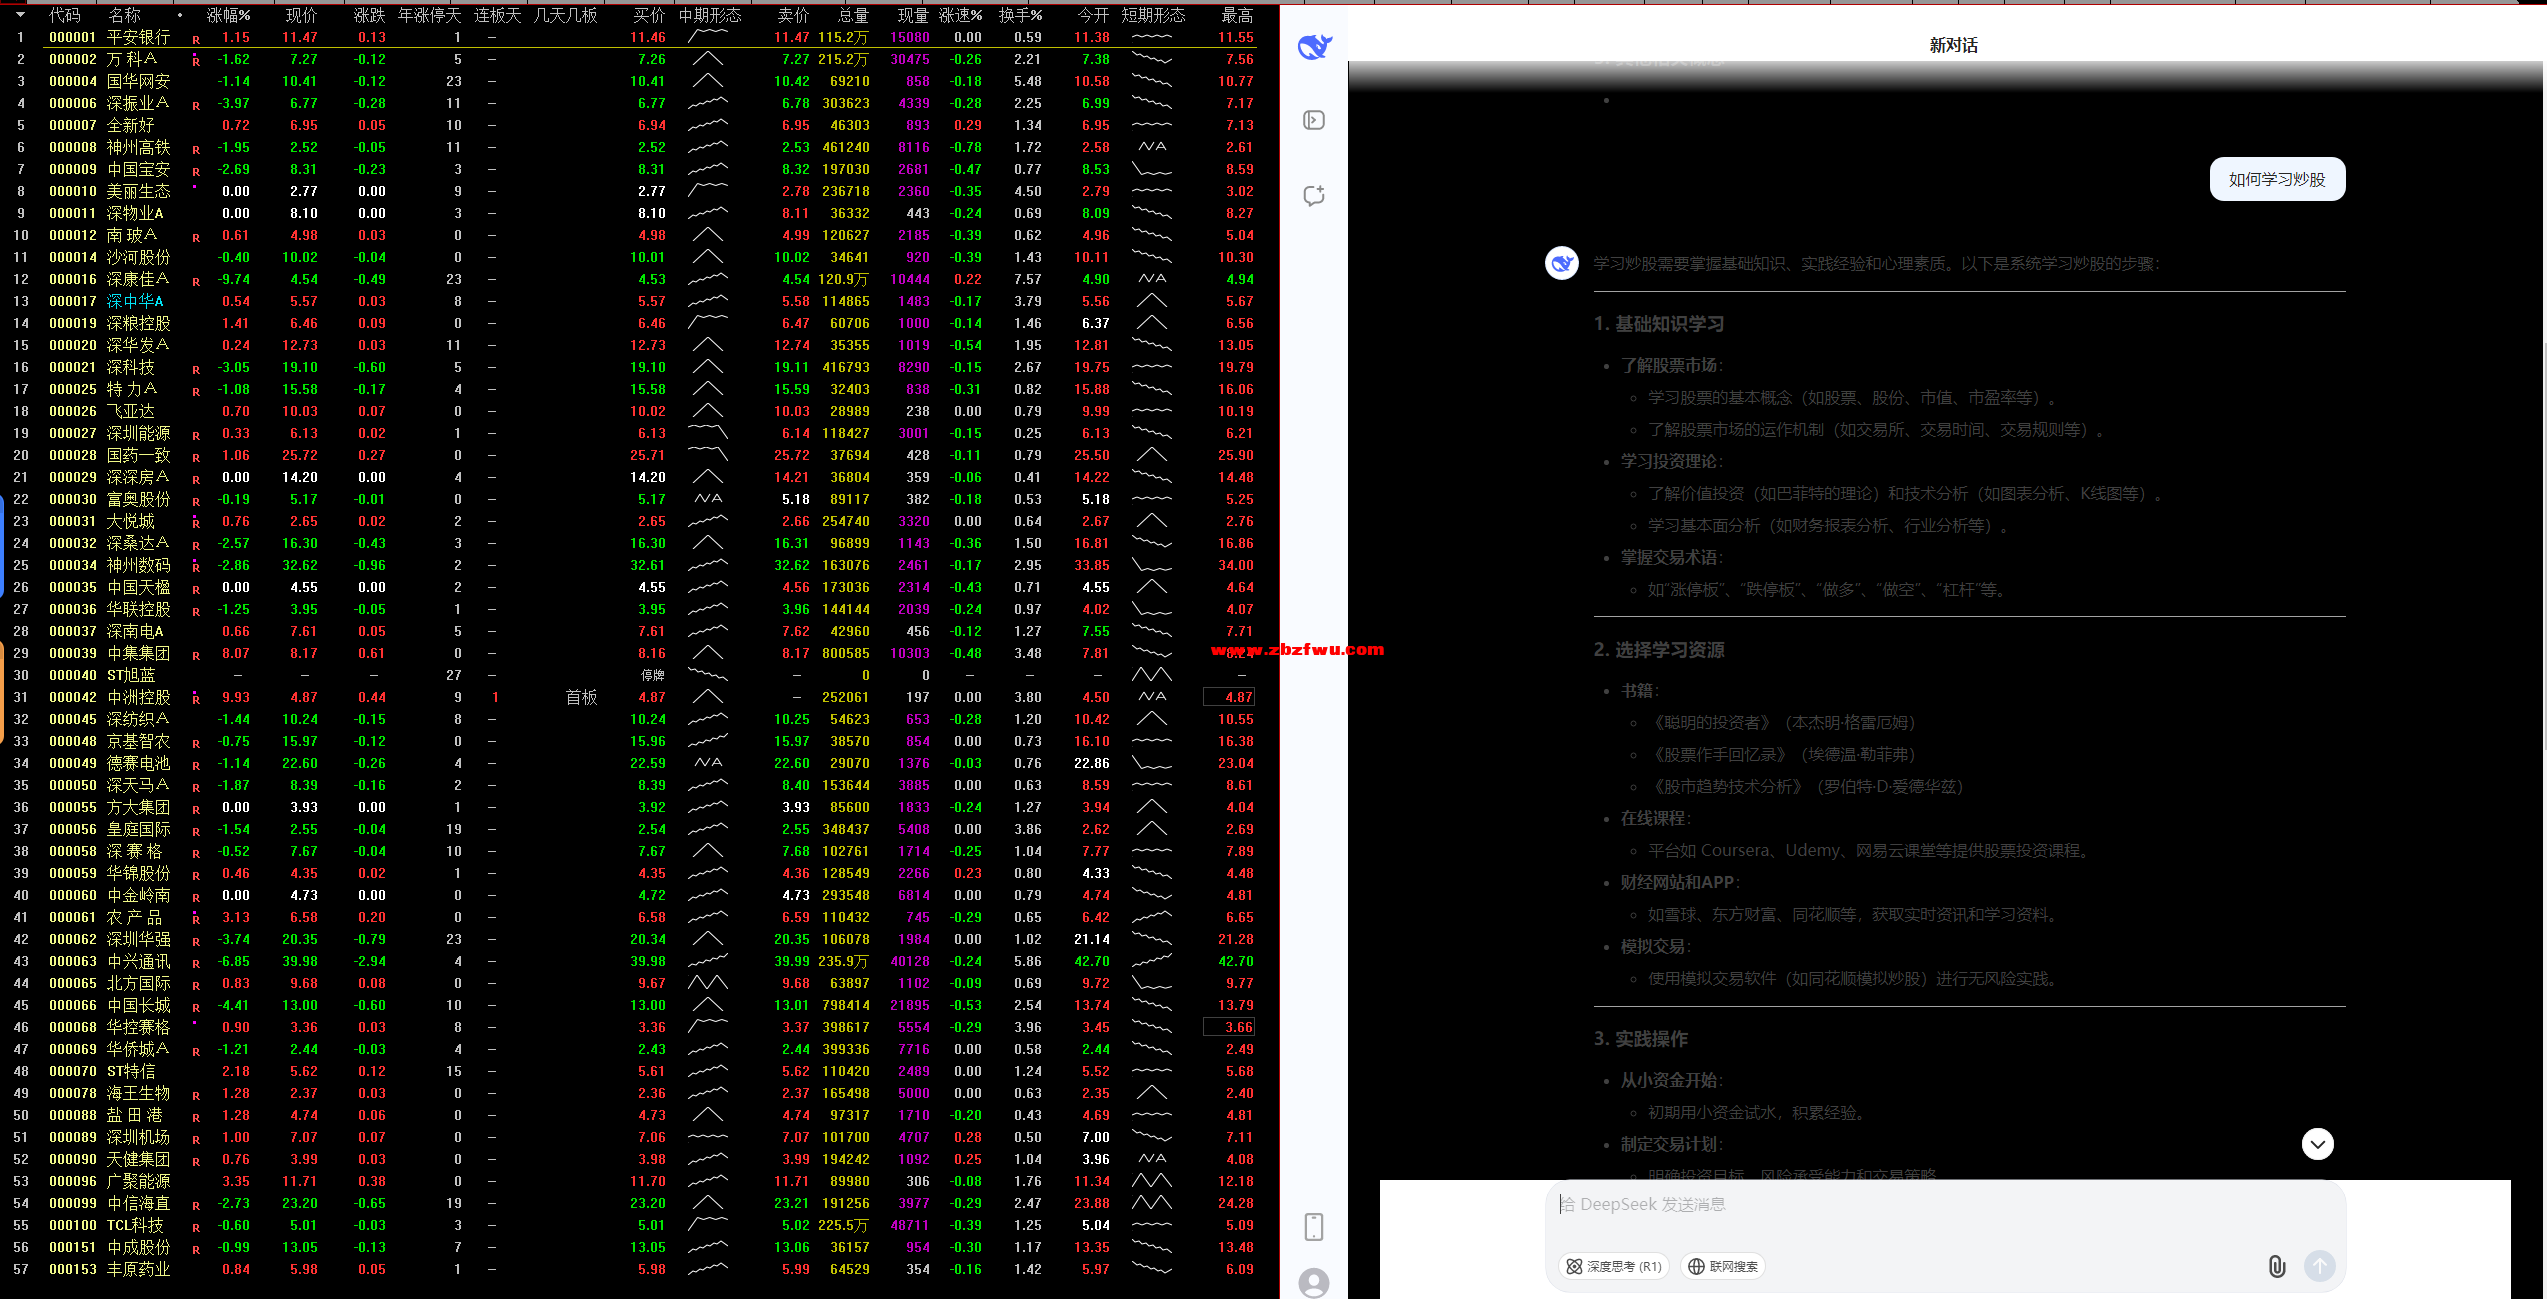Click the boxed 最高 value 3.66
This screenshot has height=1299, width=2547.
[1229, 1027]
